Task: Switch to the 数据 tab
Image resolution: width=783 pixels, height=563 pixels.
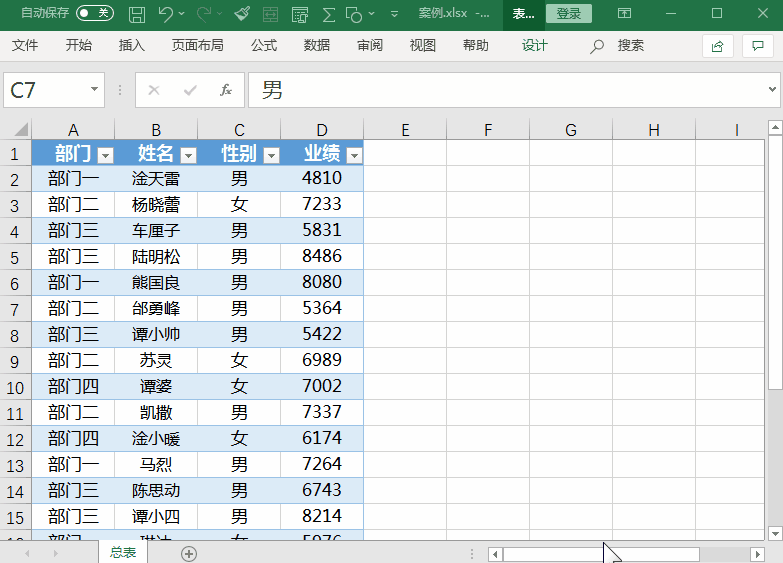Action: [317, 45]
